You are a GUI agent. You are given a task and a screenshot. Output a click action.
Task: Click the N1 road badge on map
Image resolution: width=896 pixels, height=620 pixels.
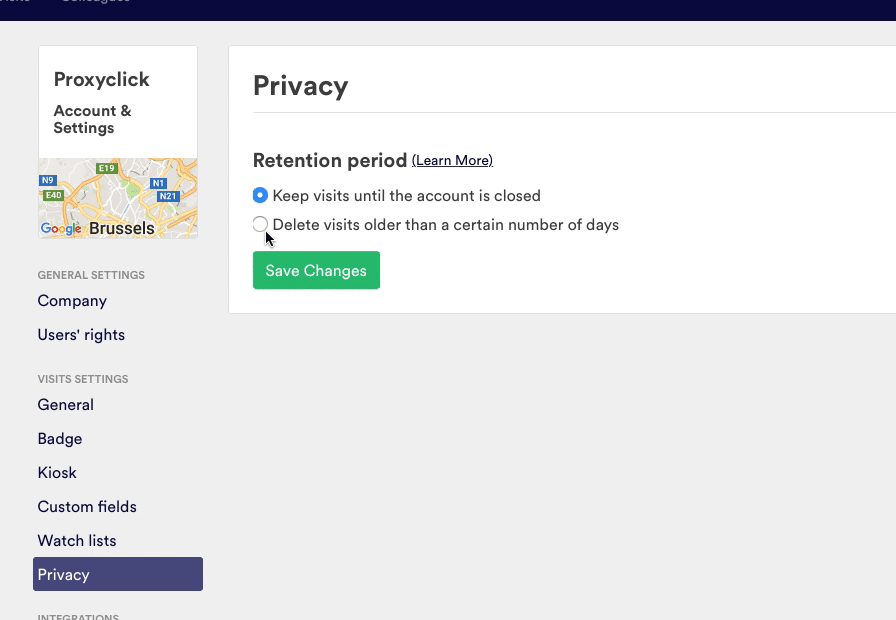point(158,184)
